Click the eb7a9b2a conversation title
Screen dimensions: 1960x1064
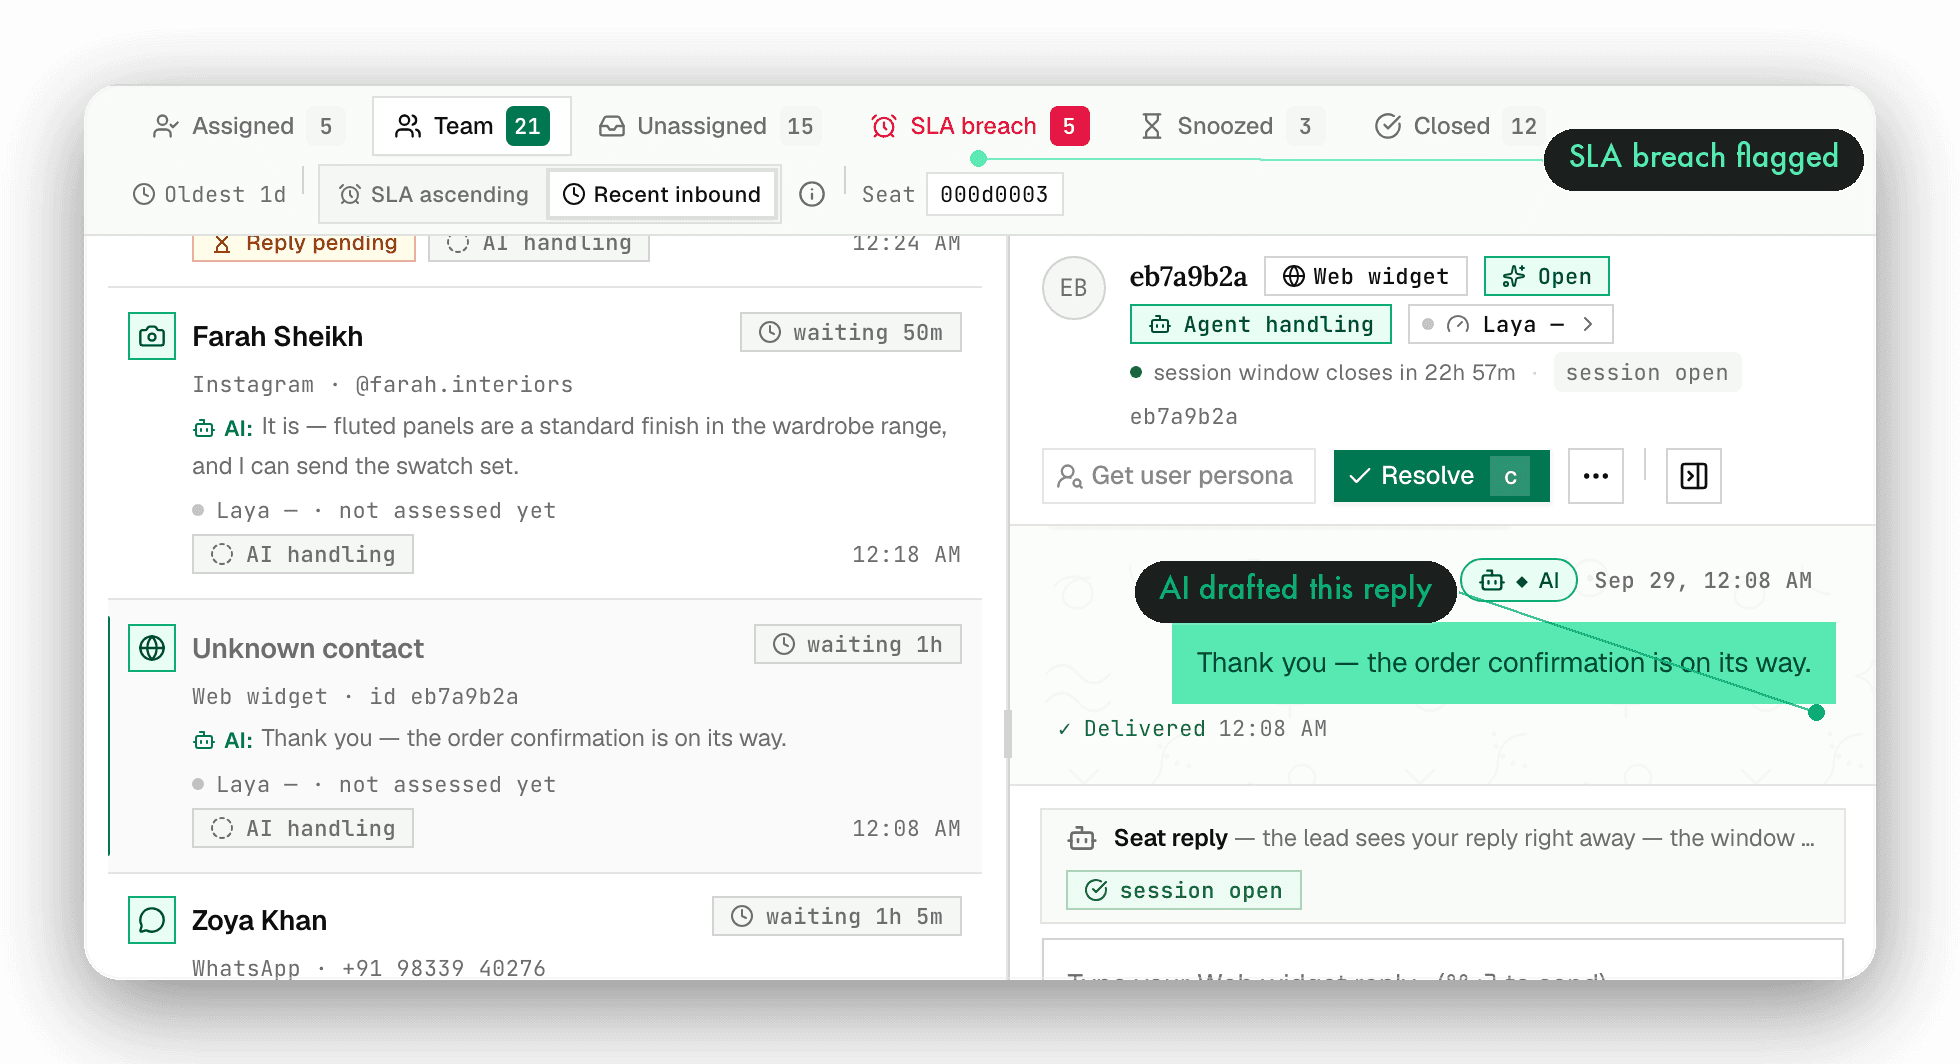click(x=1188, y=276)
